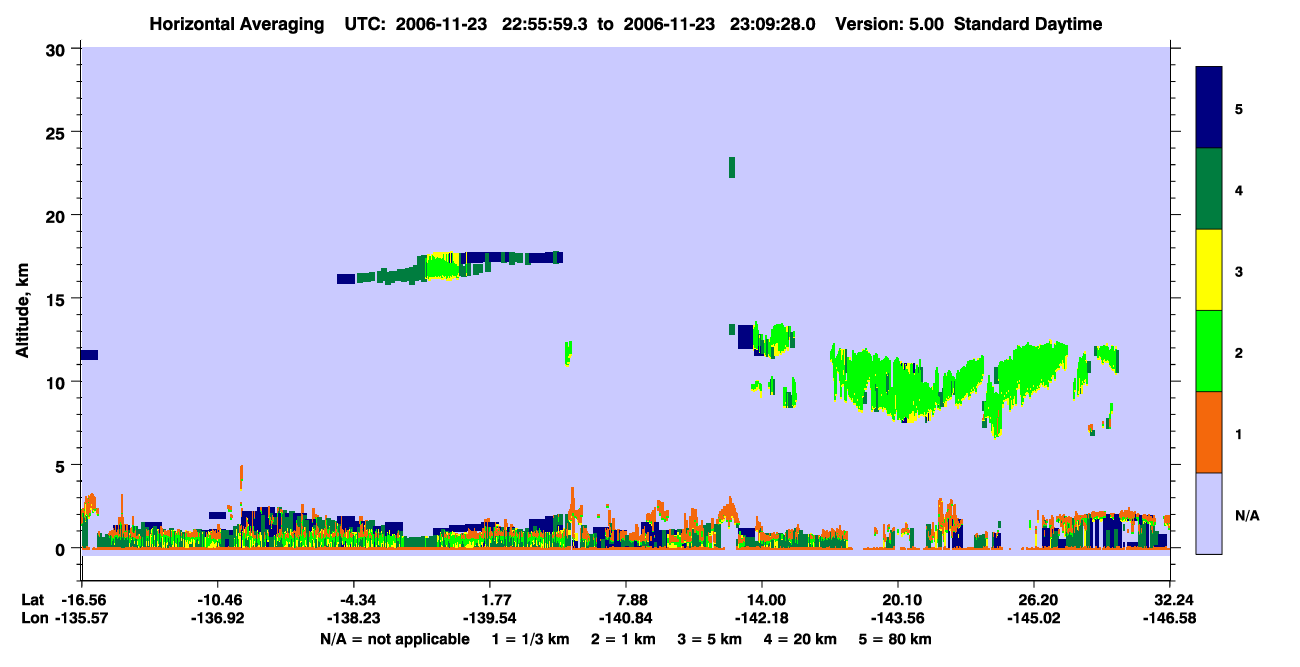This screenshot has width=1300, height=667.
Task: Click the colorbar label '4'
Action: 1239,190
